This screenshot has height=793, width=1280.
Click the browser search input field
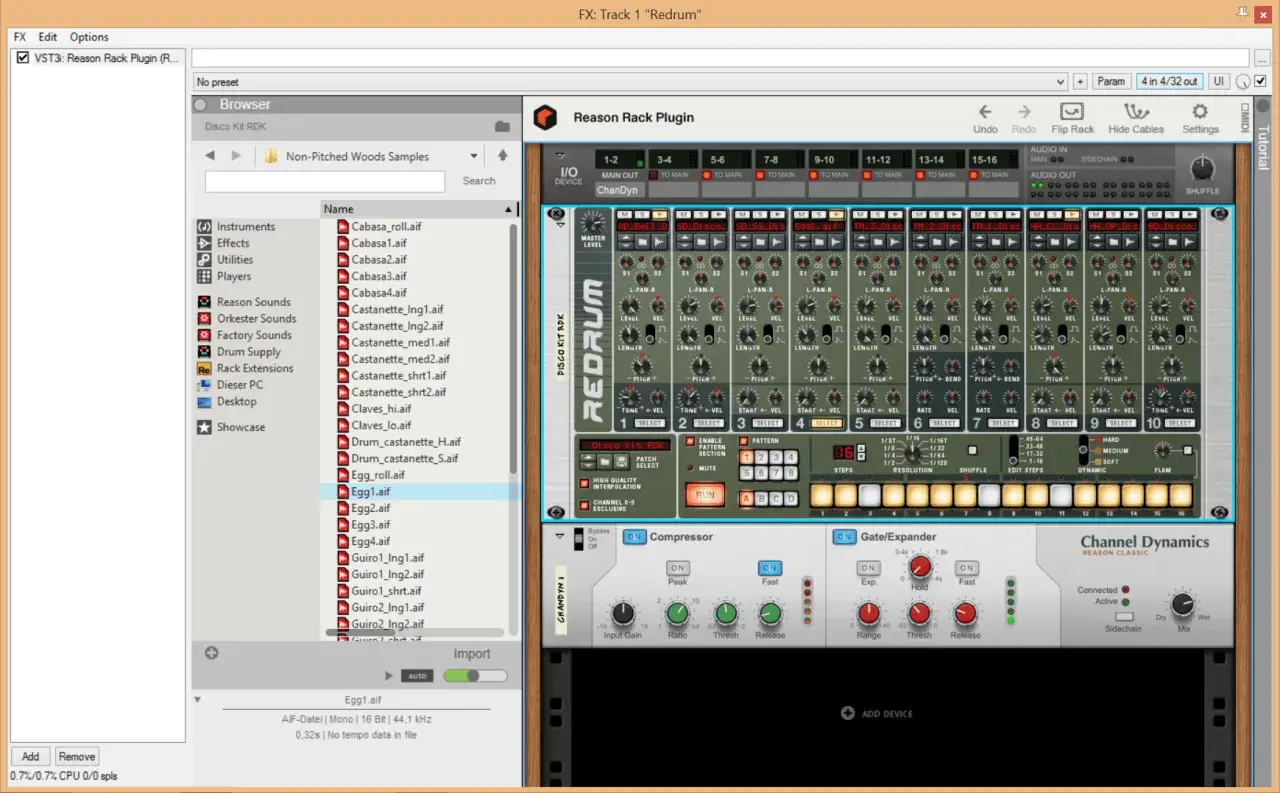[325, 181]
